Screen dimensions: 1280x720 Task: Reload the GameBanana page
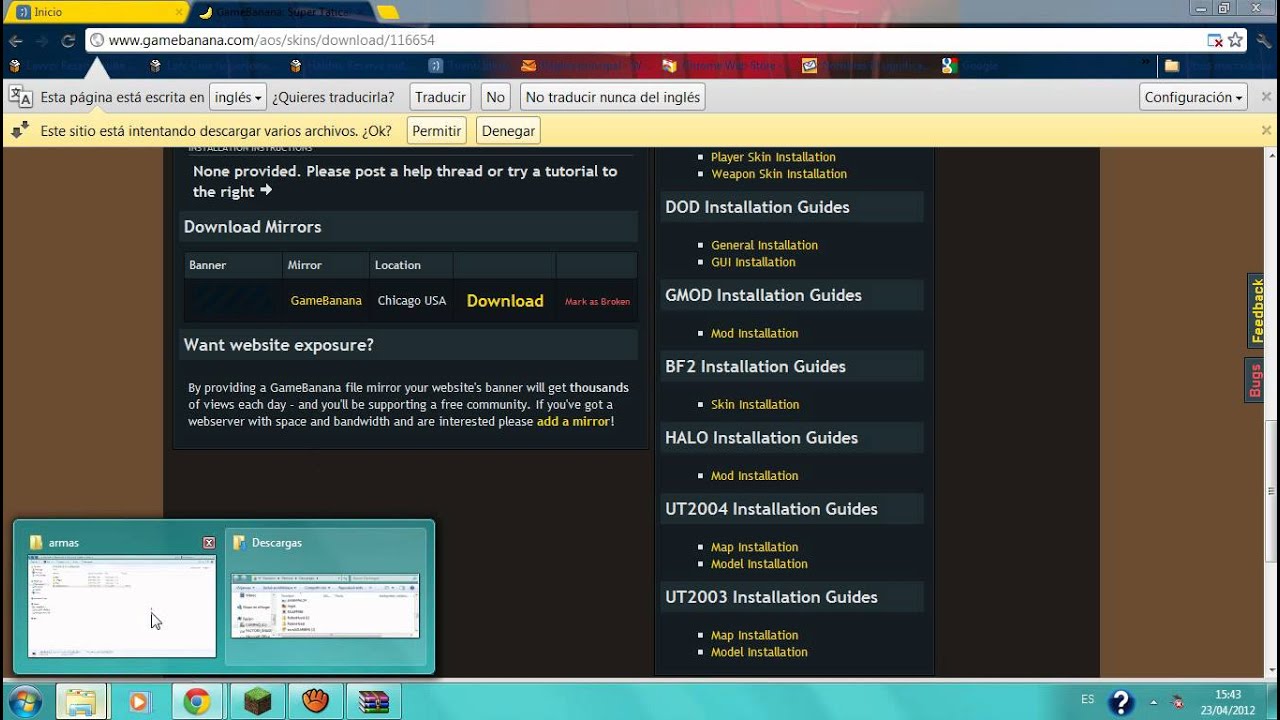tap(68, 41)
